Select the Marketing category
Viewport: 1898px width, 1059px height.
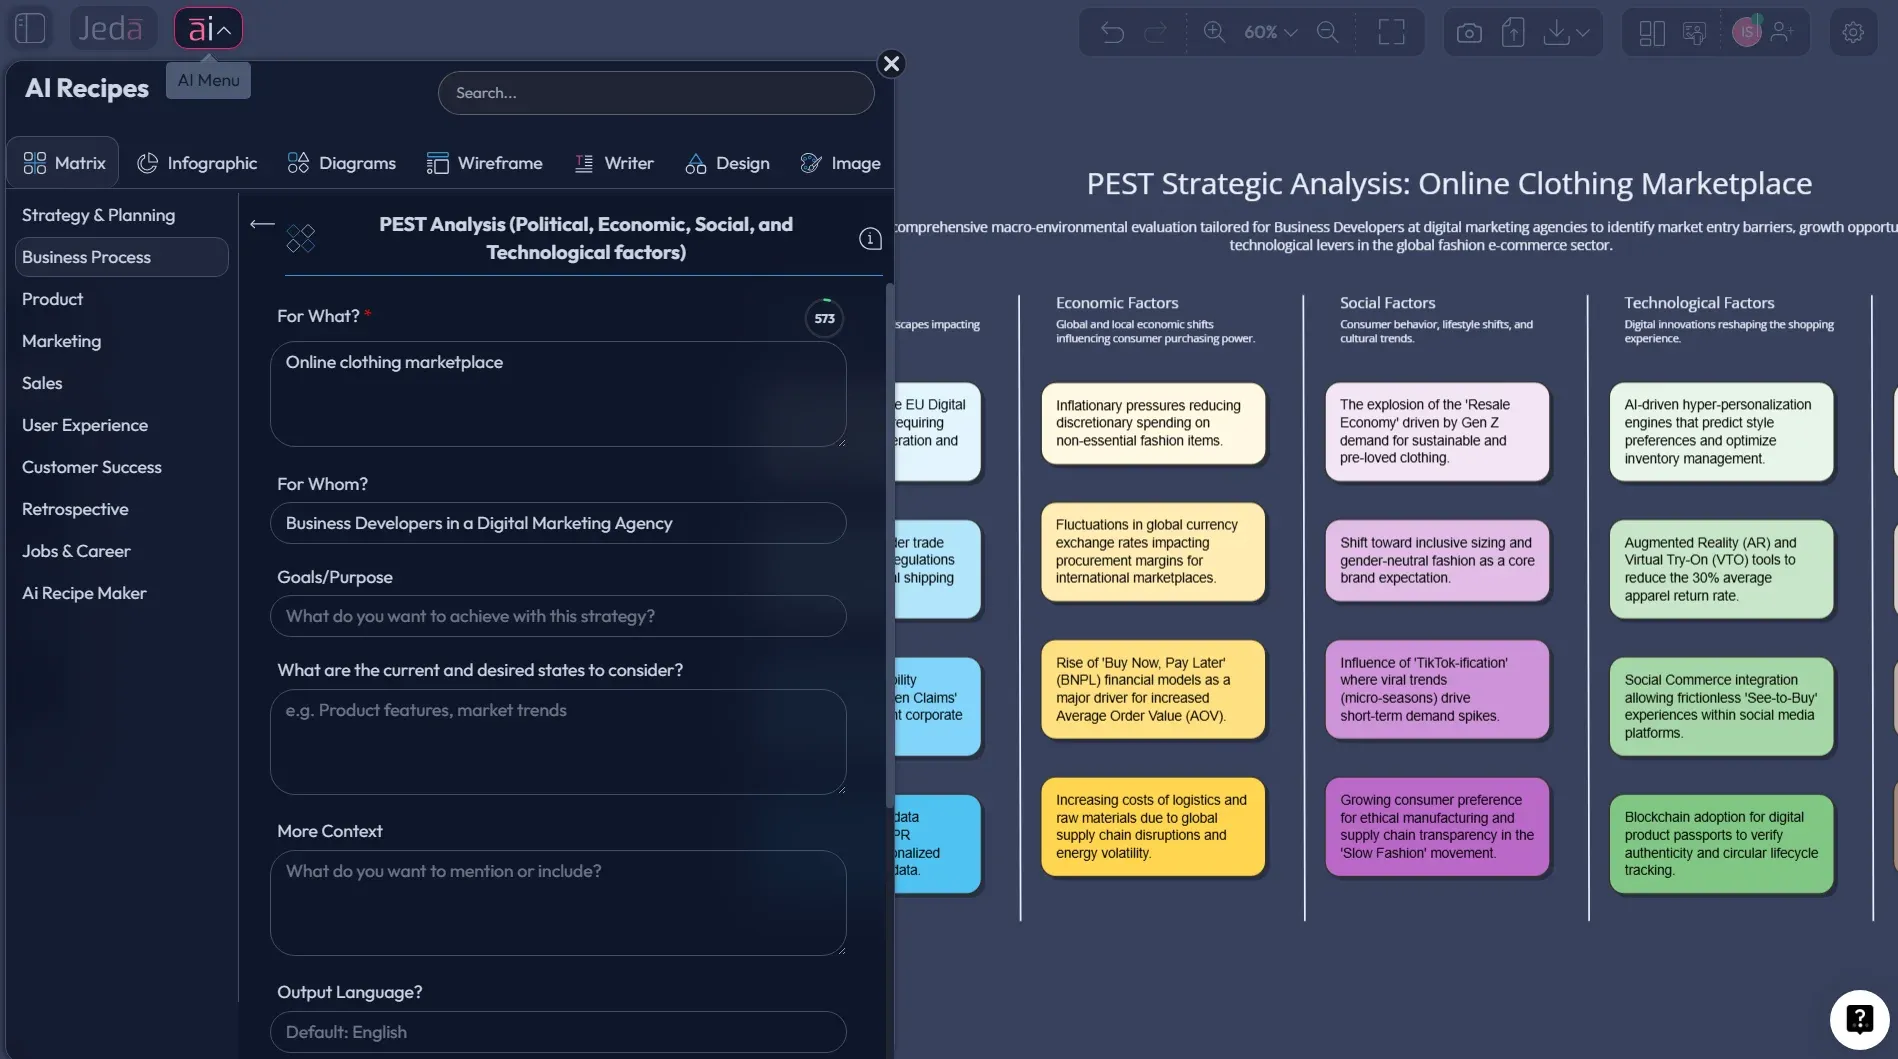pos(61,341)
